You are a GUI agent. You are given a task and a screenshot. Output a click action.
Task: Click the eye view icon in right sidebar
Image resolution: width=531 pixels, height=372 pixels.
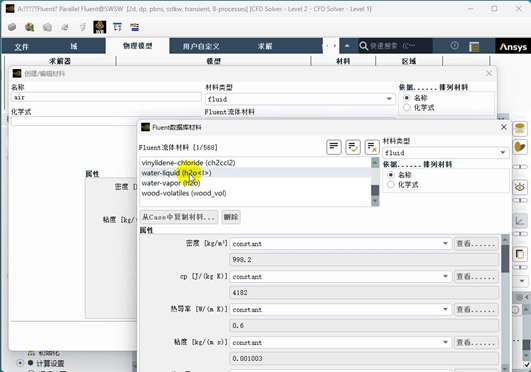[520, 187]
